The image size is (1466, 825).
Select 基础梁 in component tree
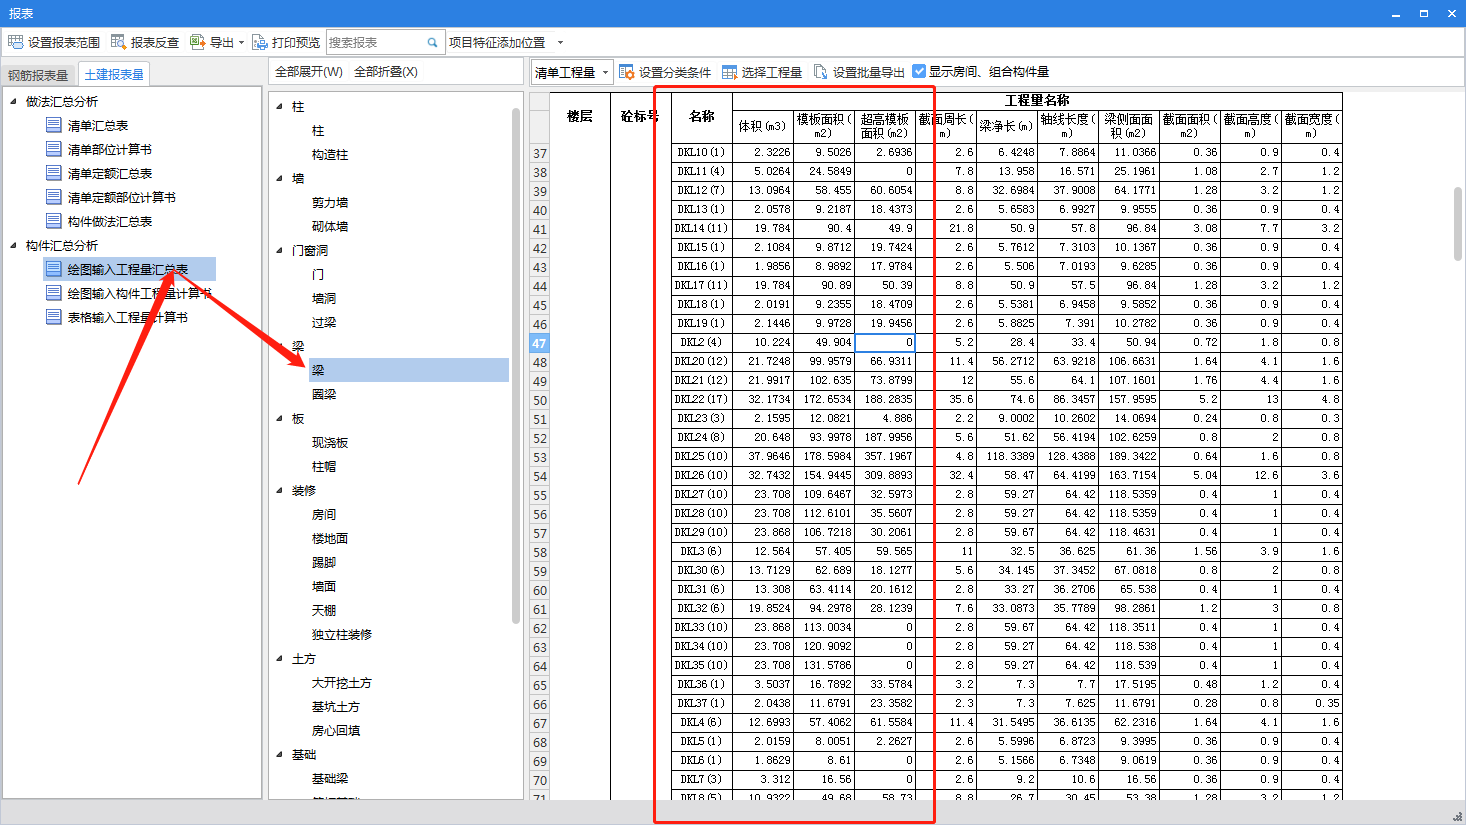tap(330, 778)
